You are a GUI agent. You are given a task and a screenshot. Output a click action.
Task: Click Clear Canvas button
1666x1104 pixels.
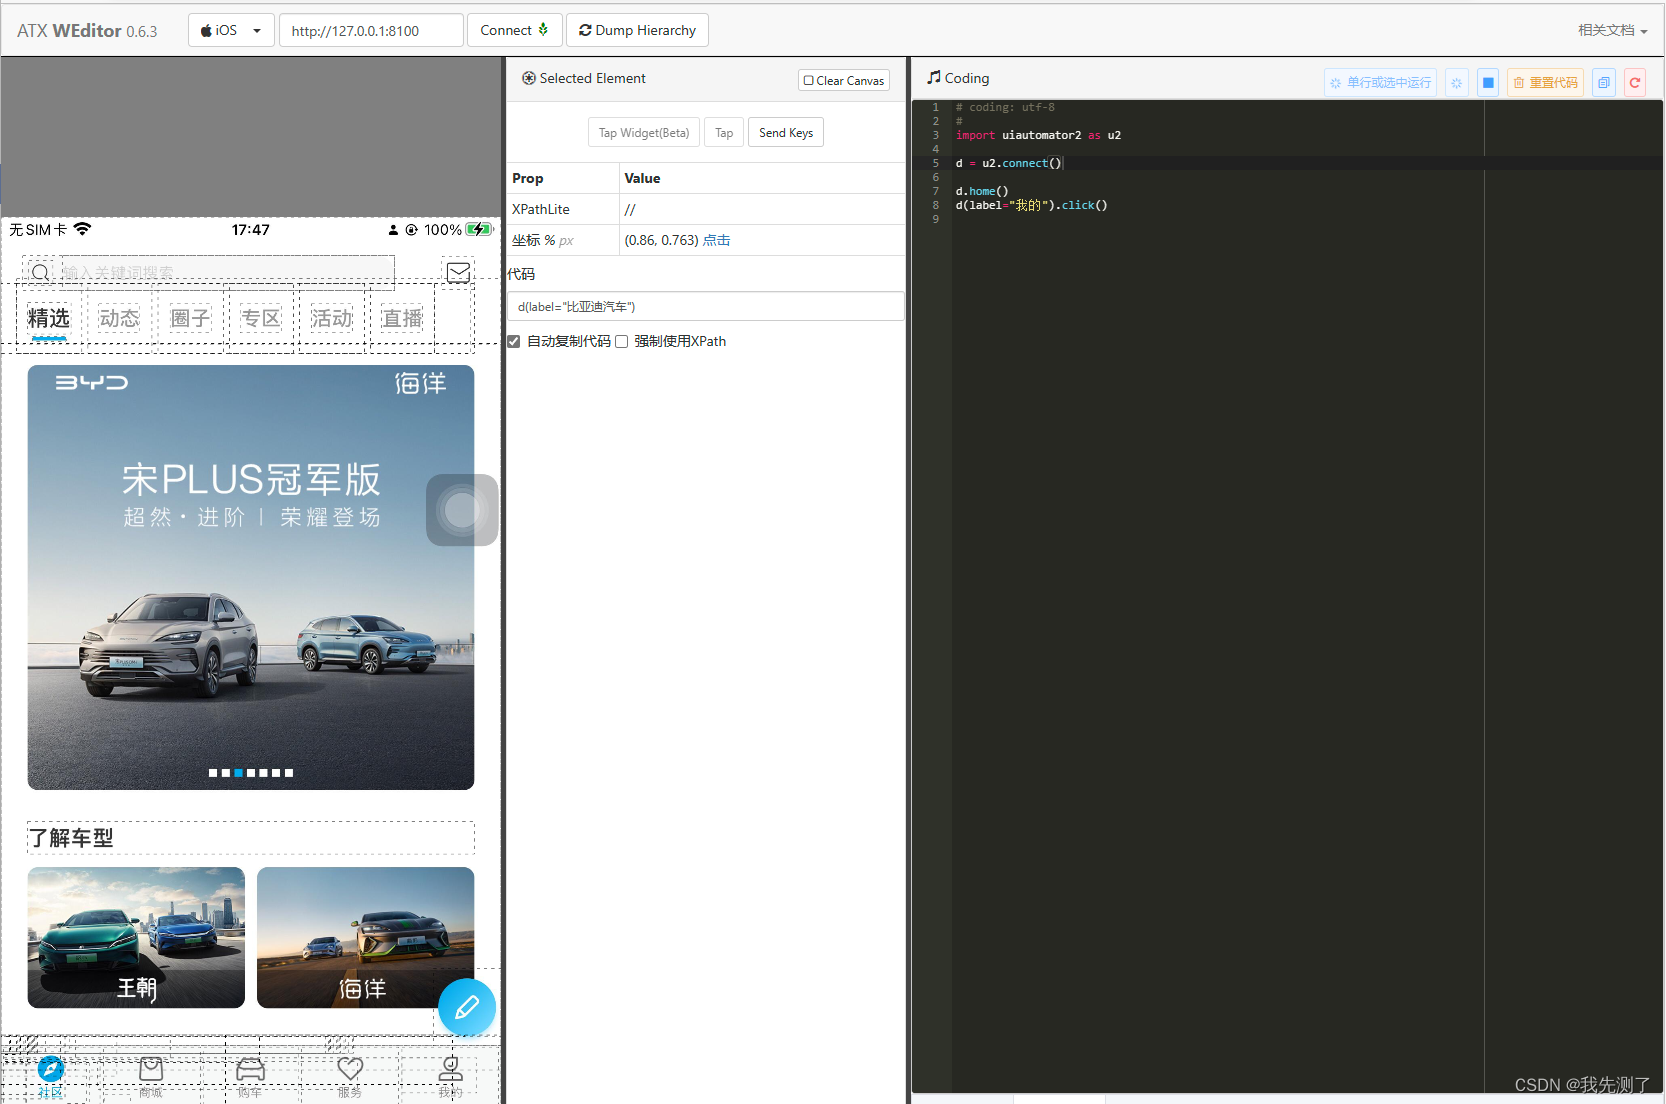coord(844,80)
